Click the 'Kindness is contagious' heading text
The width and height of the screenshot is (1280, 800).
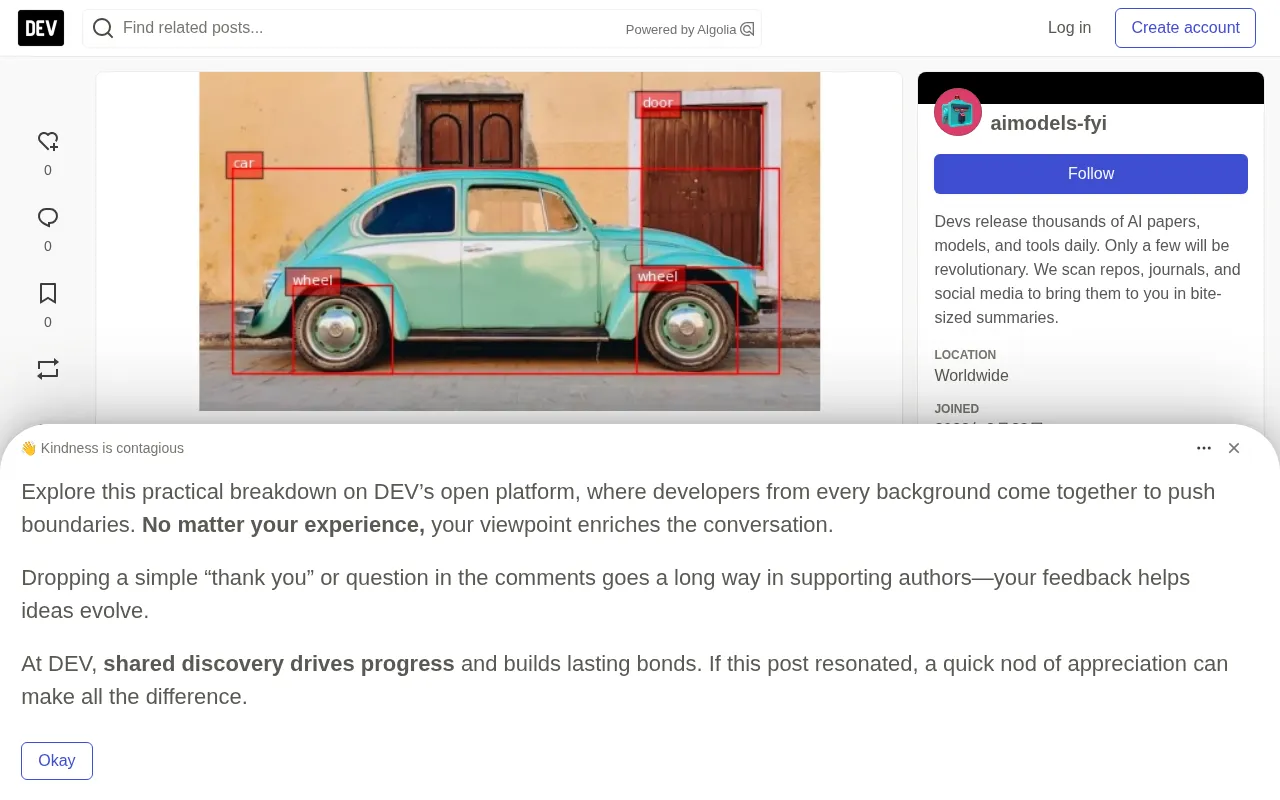click(112, 448)
